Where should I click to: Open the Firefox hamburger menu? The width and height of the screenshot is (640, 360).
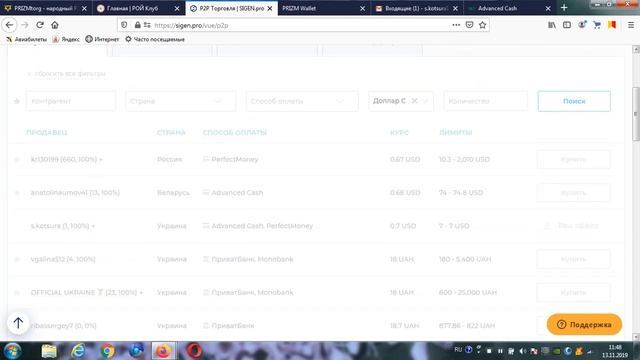[631, 25]
